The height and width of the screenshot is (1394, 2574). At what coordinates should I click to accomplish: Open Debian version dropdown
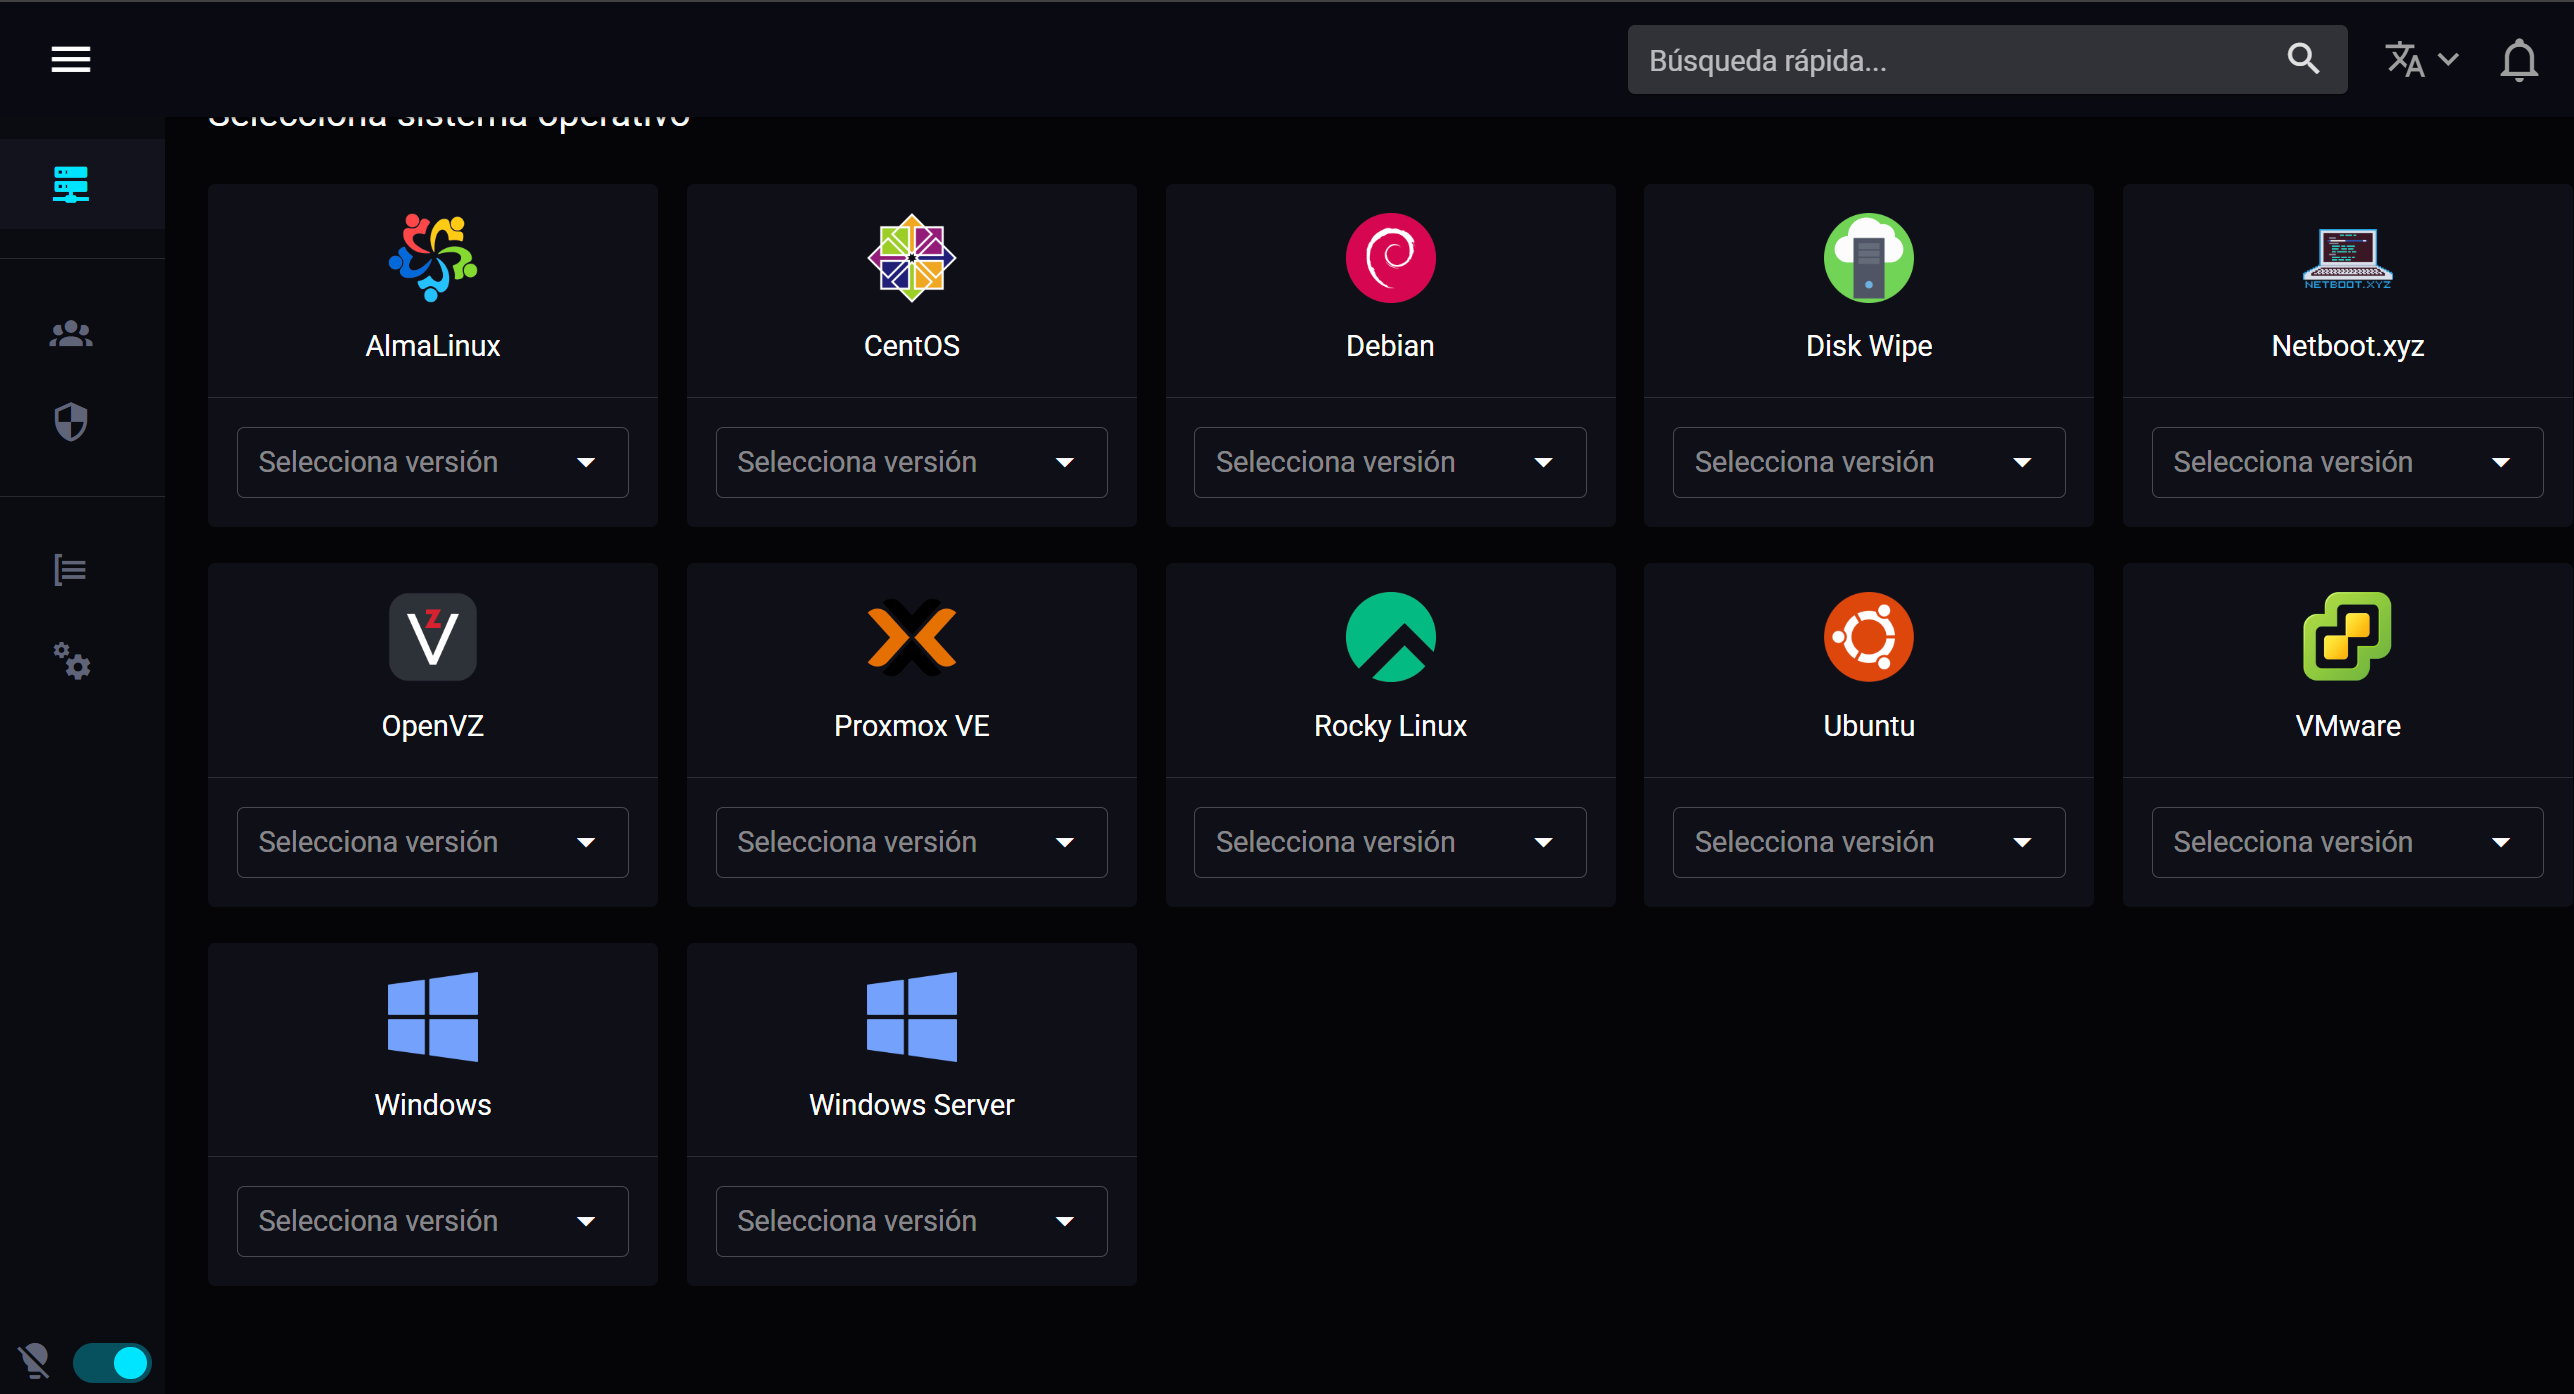coord(1391,462)
